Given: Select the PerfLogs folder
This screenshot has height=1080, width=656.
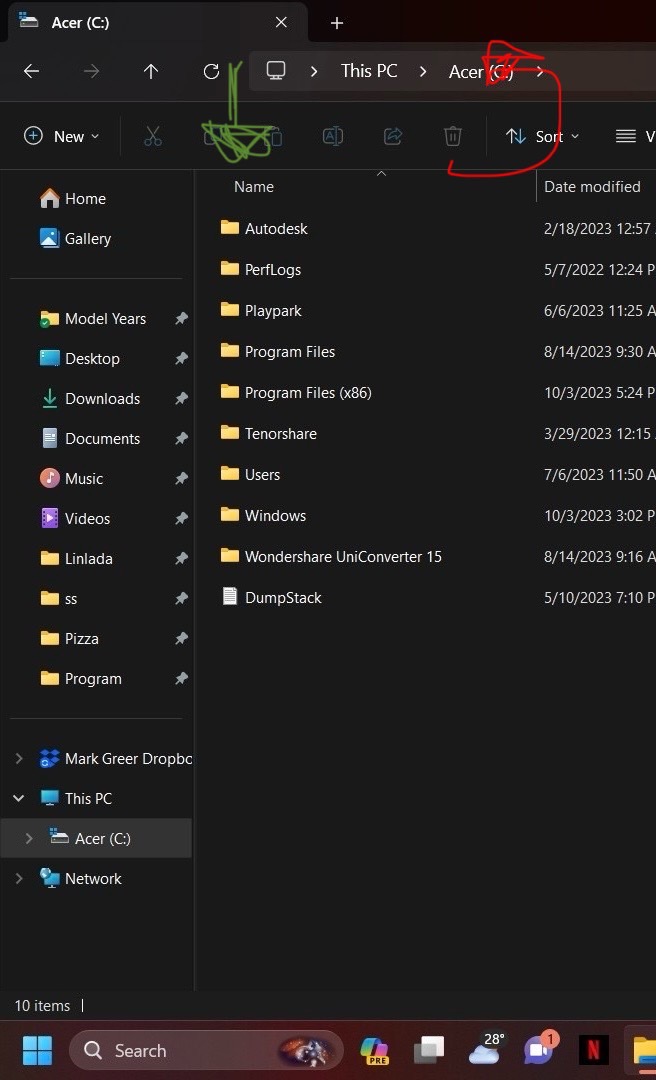Looking at the screenshot, I should (260, 269).
